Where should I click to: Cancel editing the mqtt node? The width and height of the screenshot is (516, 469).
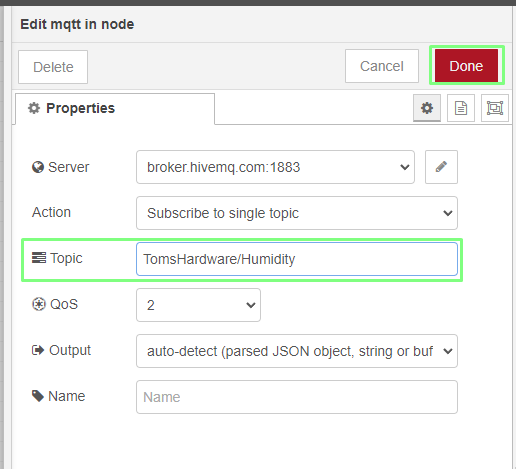point(382,66)
